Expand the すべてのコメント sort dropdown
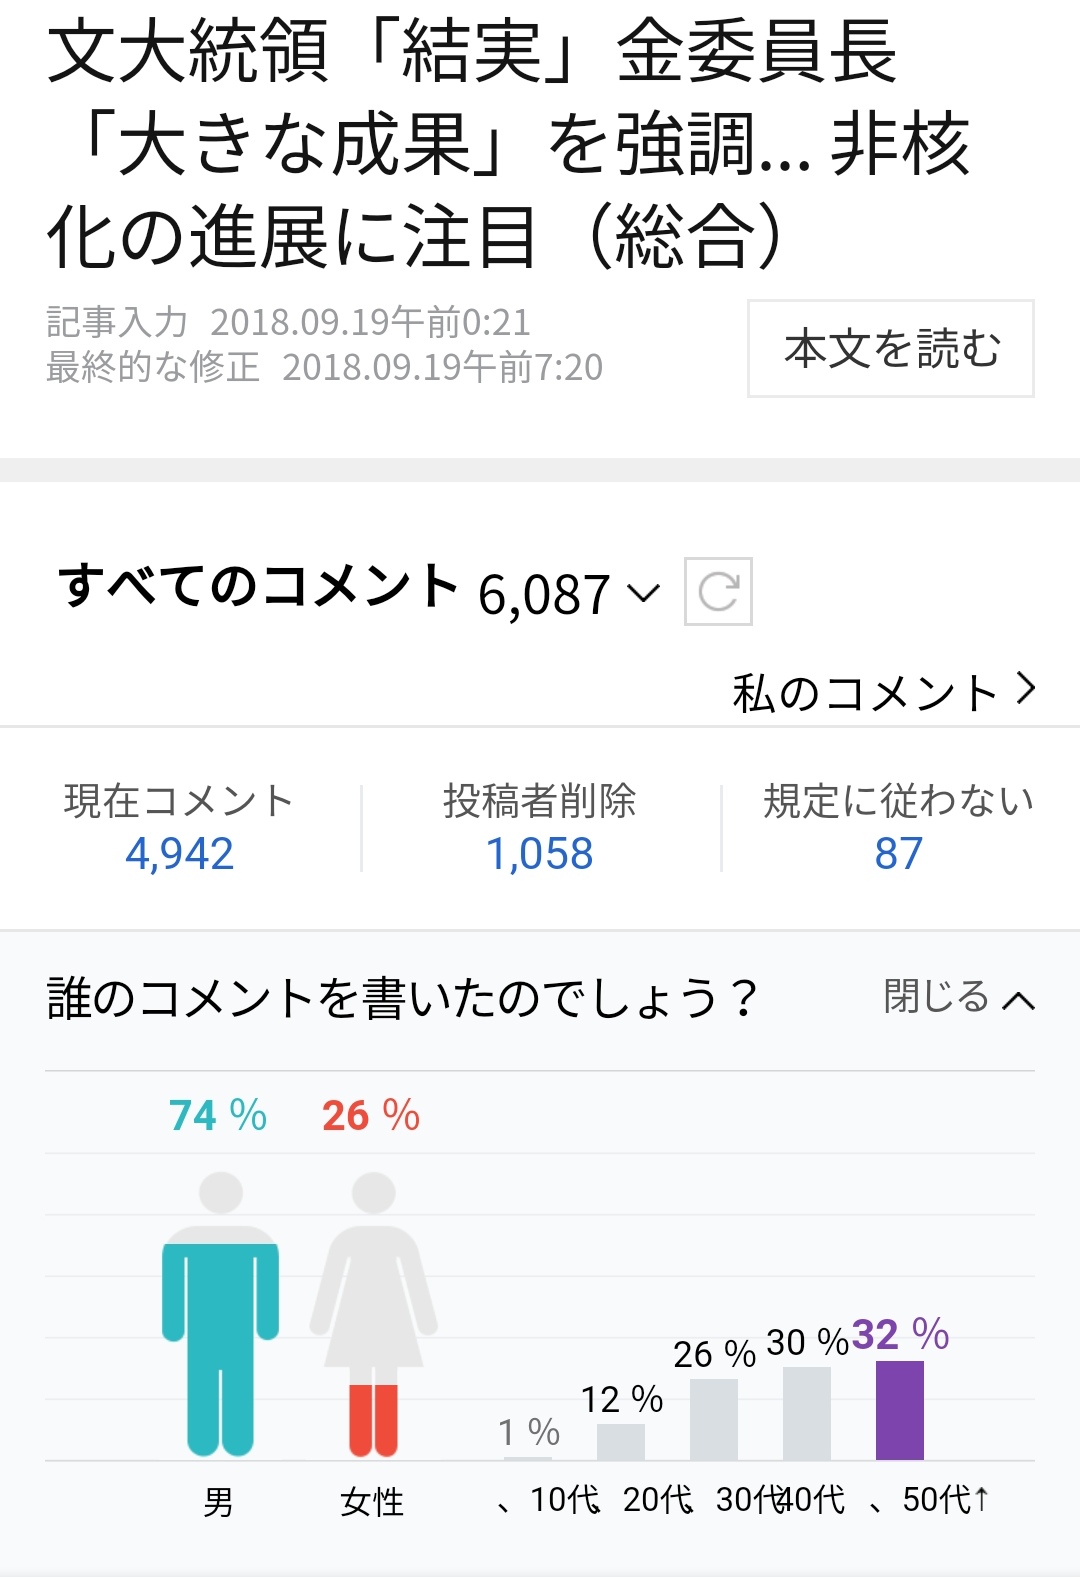Viewport: 1080px width, 1577px height. [x=643, y=593]
